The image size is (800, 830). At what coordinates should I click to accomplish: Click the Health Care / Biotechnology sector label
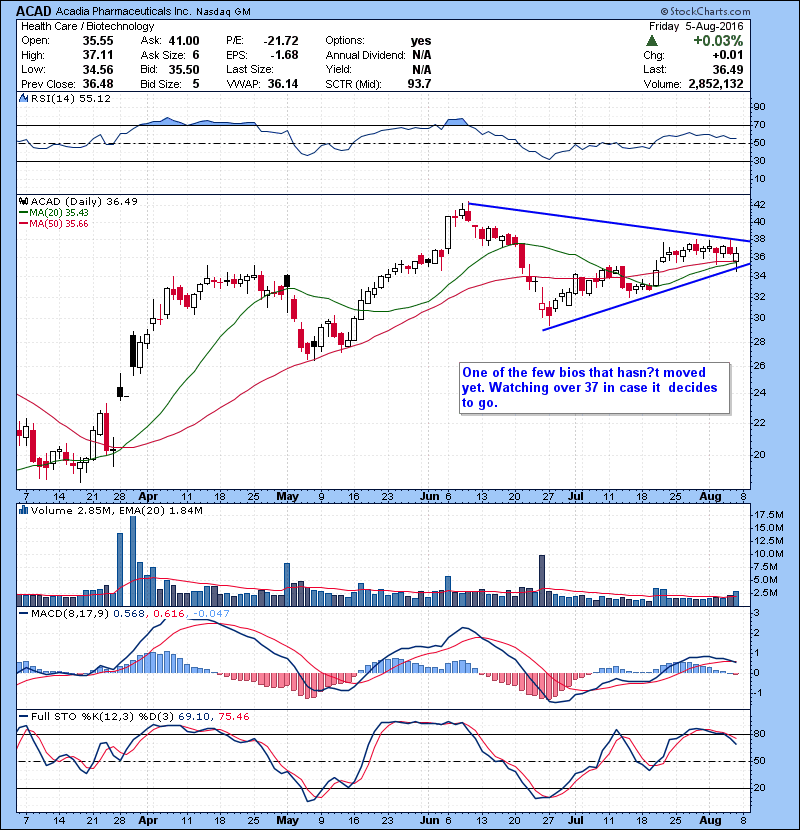(88, 26)
